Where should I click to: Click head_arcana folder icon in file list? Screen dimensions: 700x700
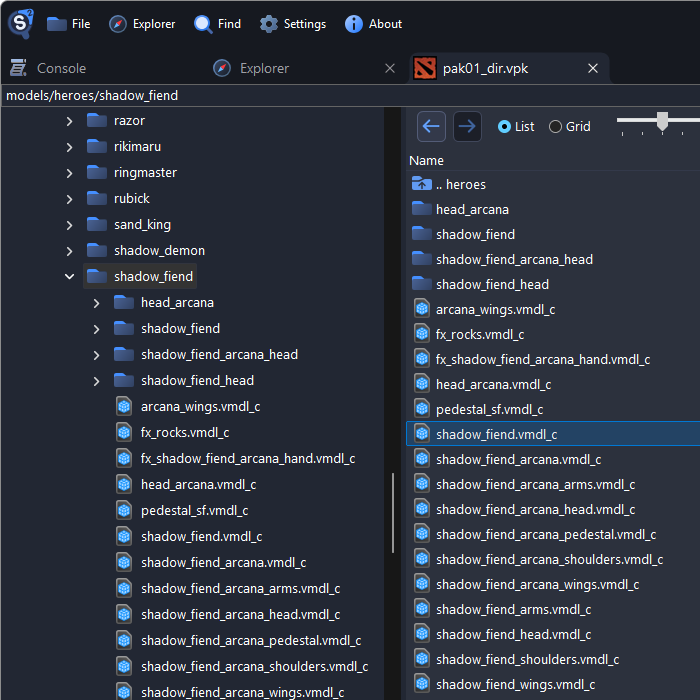click(x=422, y=208)
